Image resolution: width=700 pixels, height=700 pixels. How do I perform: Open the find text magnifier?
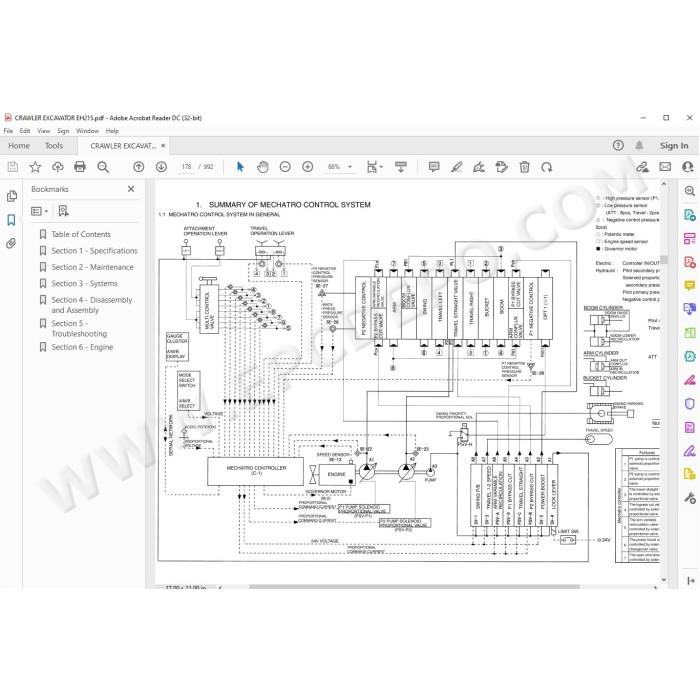pos(103,167)
